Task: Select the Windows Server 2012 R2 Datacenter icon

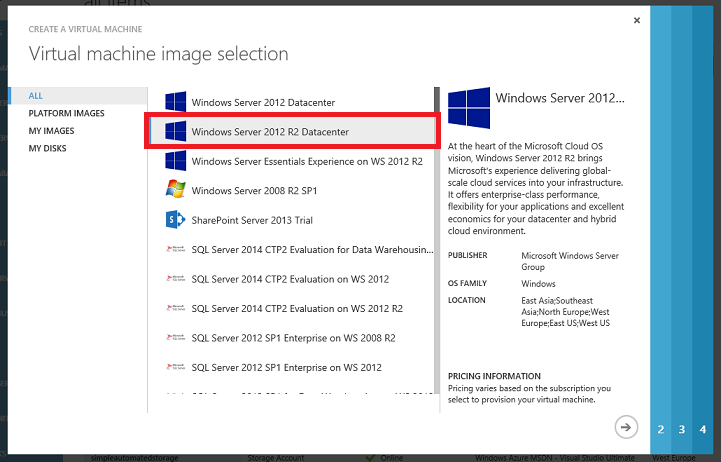Action: 176,131
